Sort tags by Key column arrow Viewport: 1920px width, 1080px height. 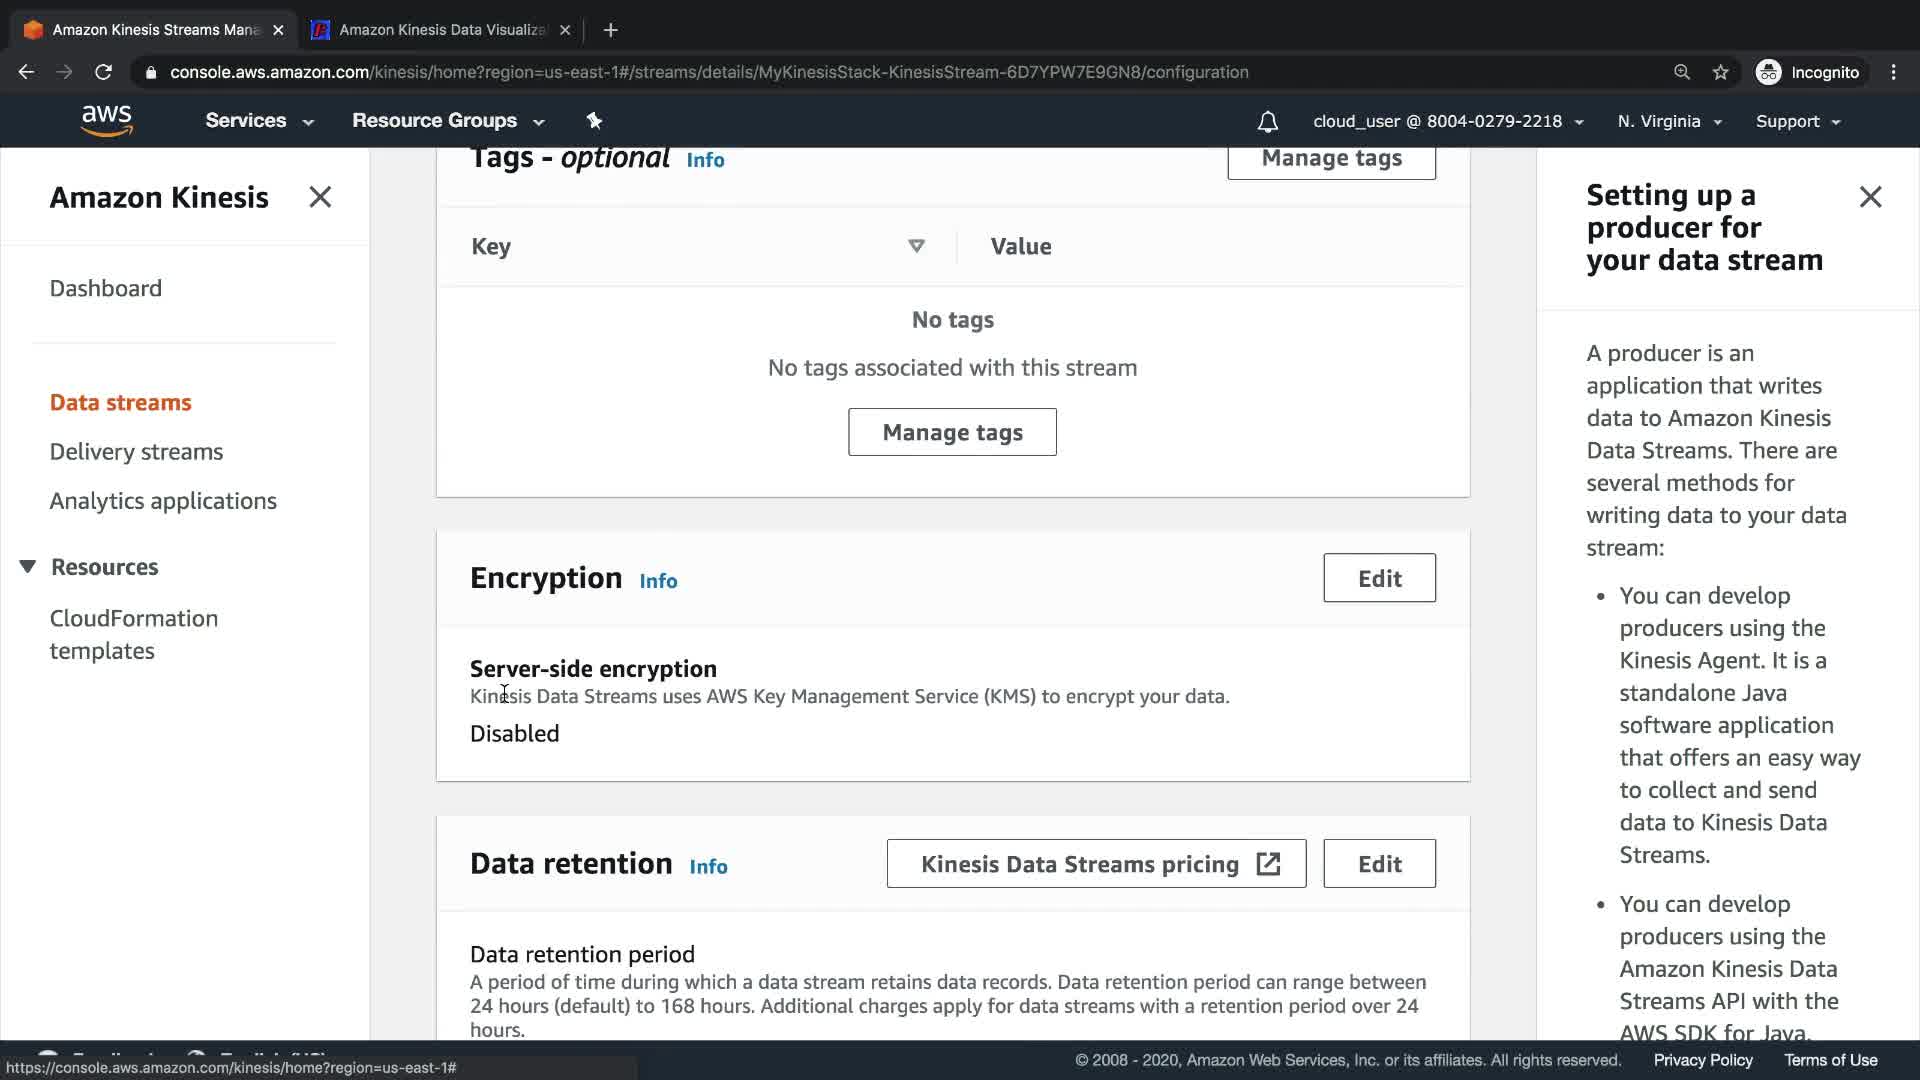pyautogui.click(x=916, y=246)
